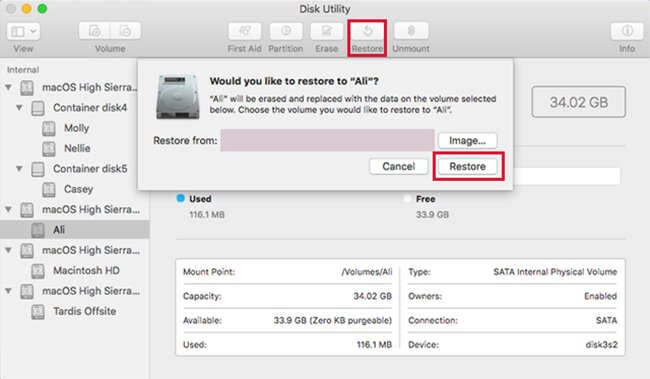Select the Molly volume

[76, 128]
